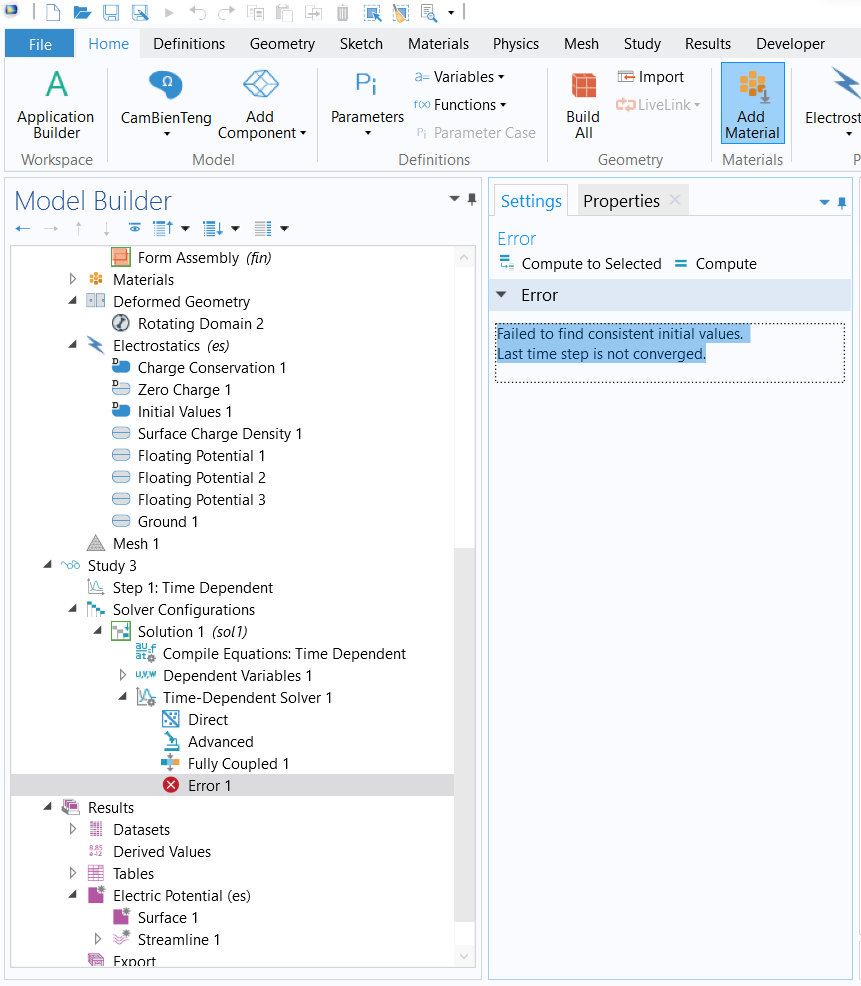Open the Settings window options dropdown arrow
The image size is (861, 986).
coord(824,202)
